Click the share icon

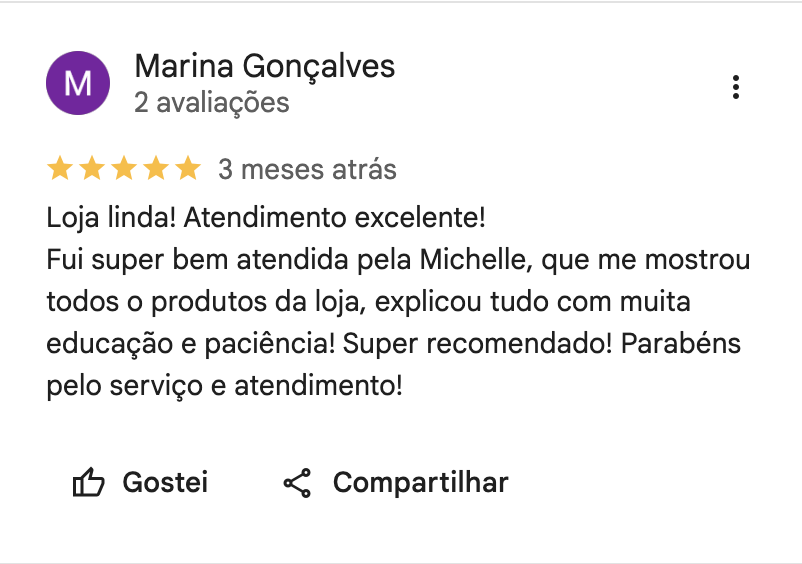pos(297,483)
